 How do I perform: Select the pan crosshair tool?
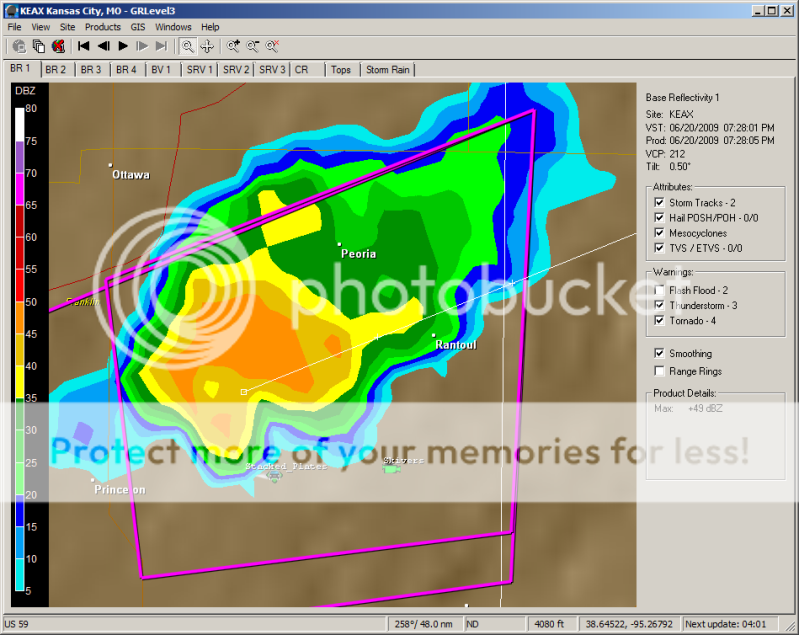coord(207,46)
